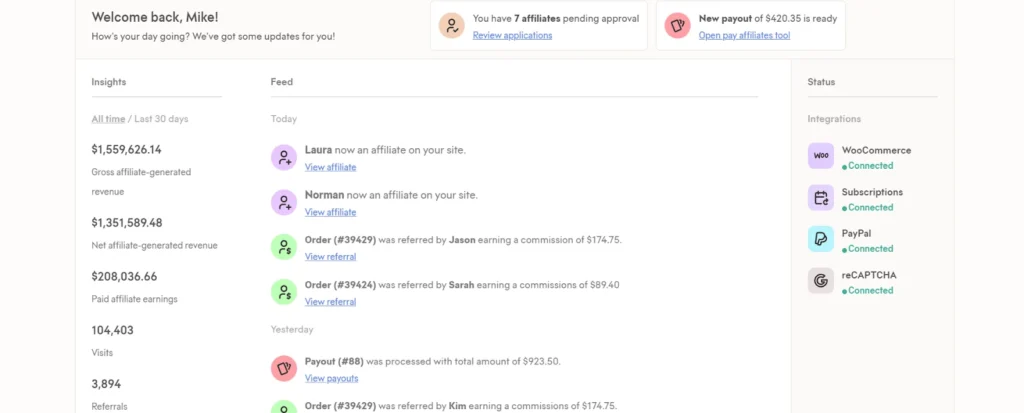
Task: View affiliate profile for Laura
Action: click(x=330, y=167)
